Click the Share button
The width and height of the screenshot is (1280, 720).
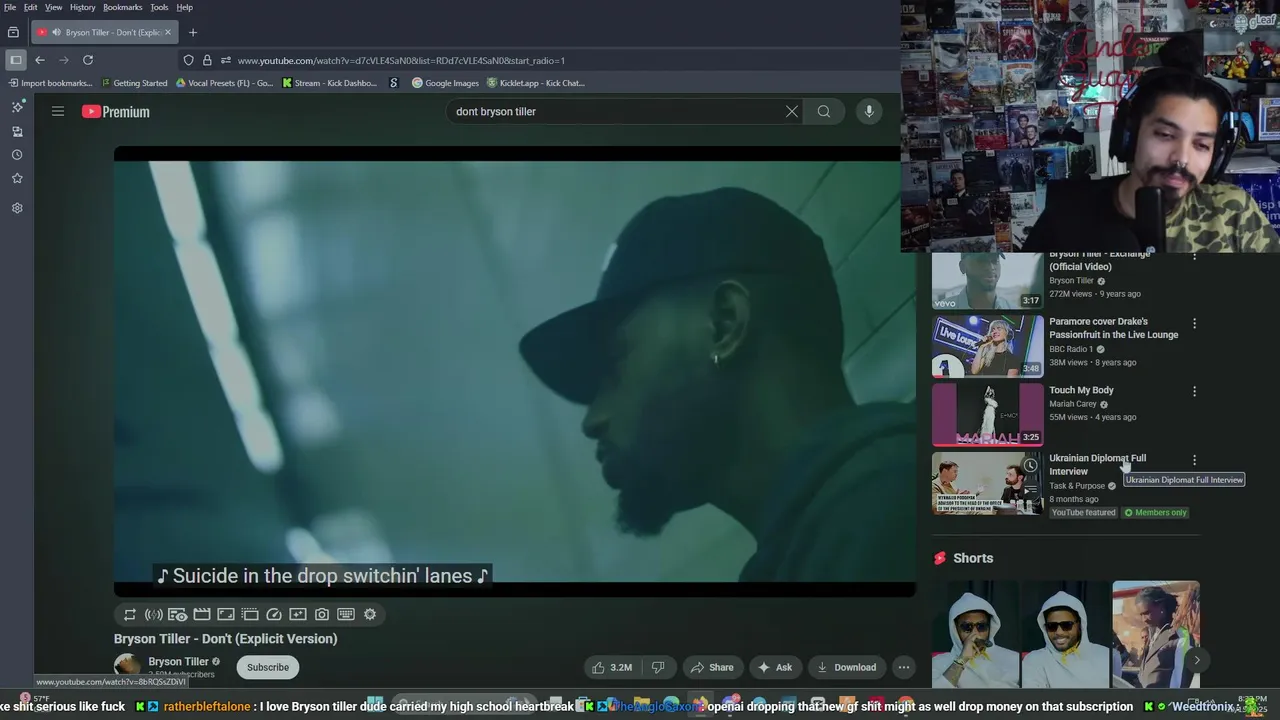click(712, 667)
